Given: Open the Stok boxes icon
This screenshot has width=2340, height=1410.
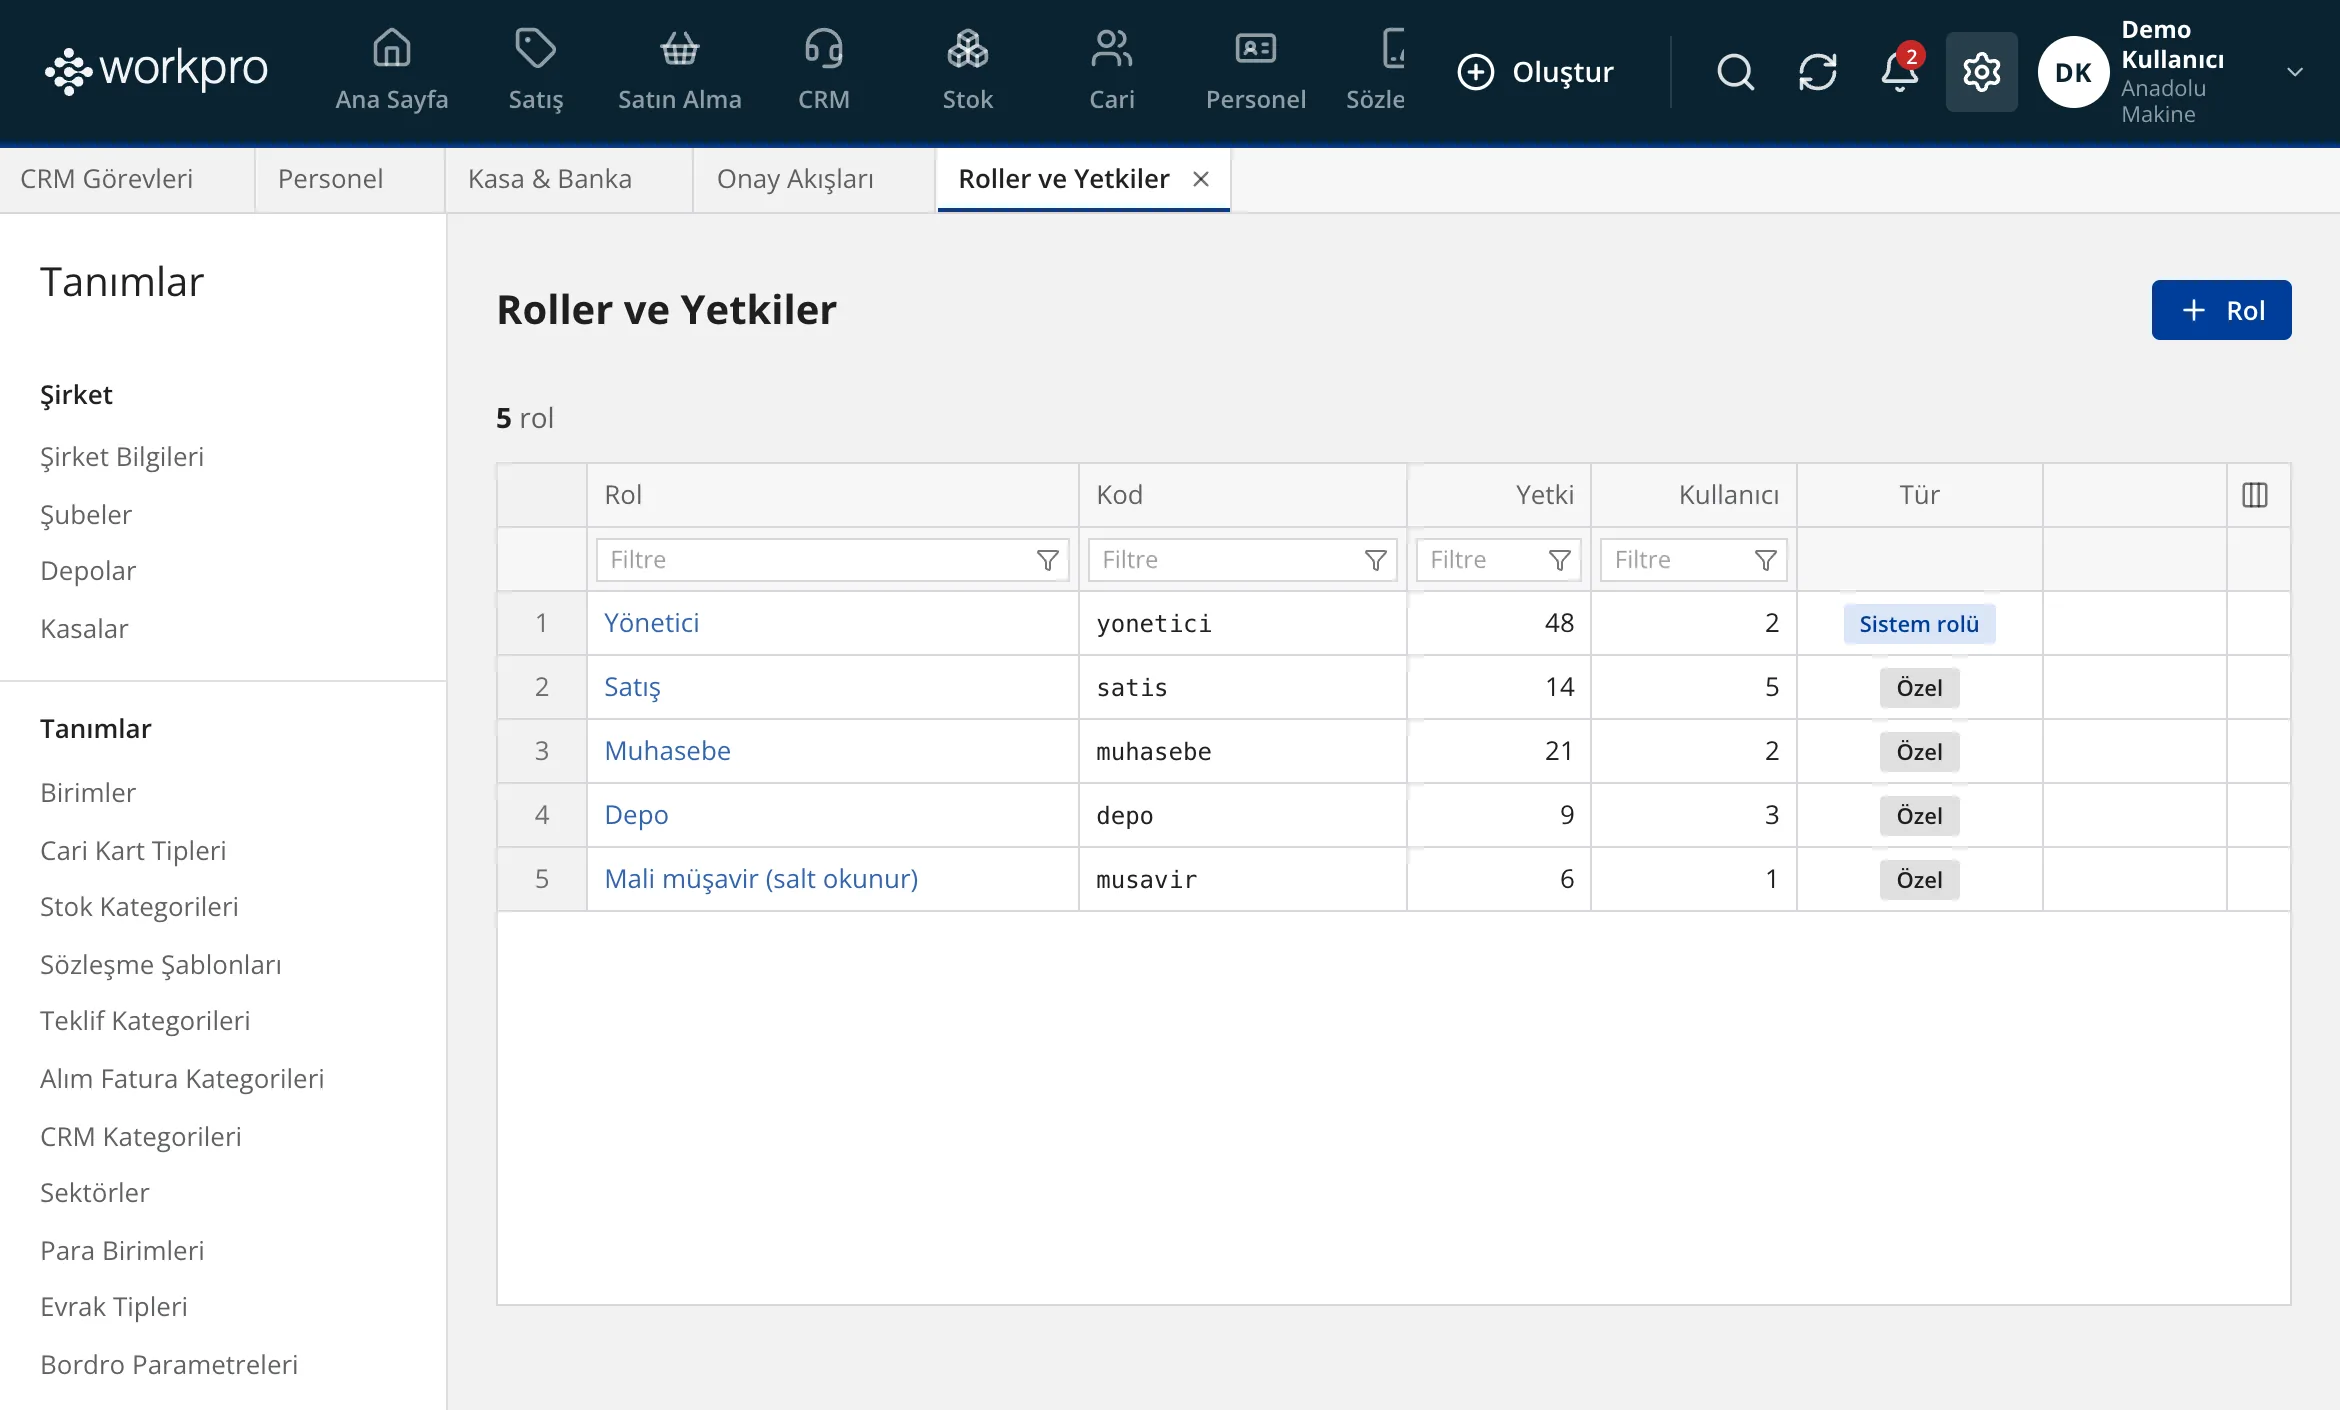Looking at the screenshot, I should click(x=967, y=48).
